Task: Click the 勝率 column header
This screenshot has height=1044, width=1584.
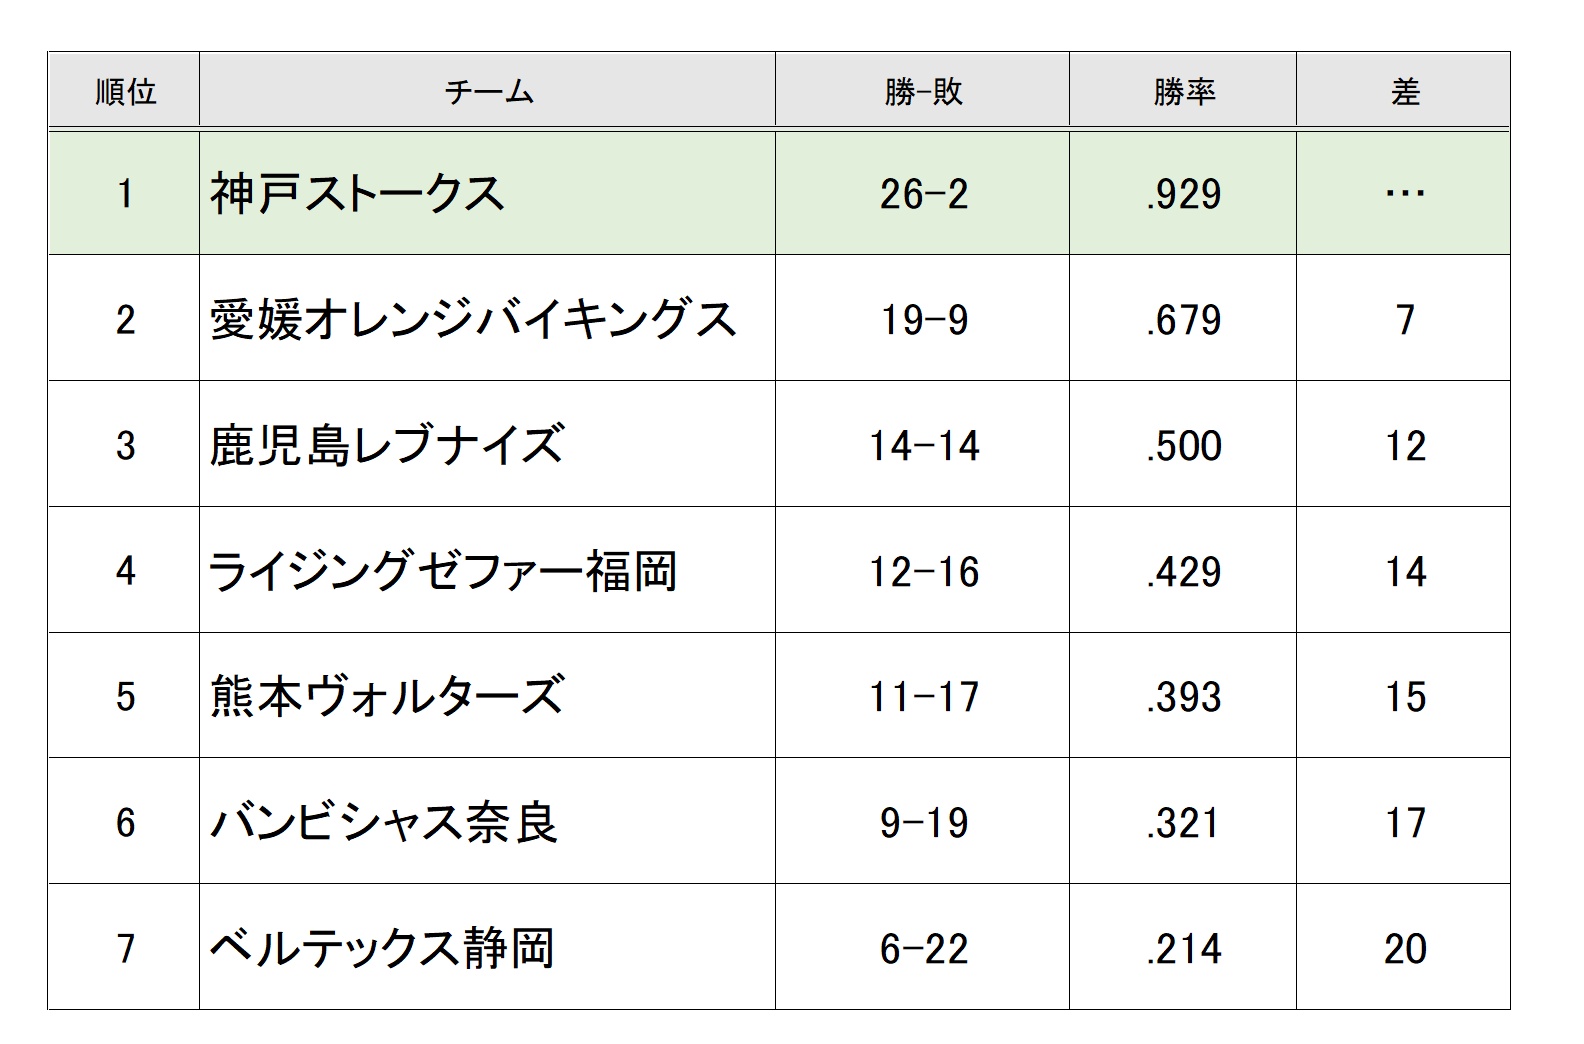Action: tap(1184, 92)
